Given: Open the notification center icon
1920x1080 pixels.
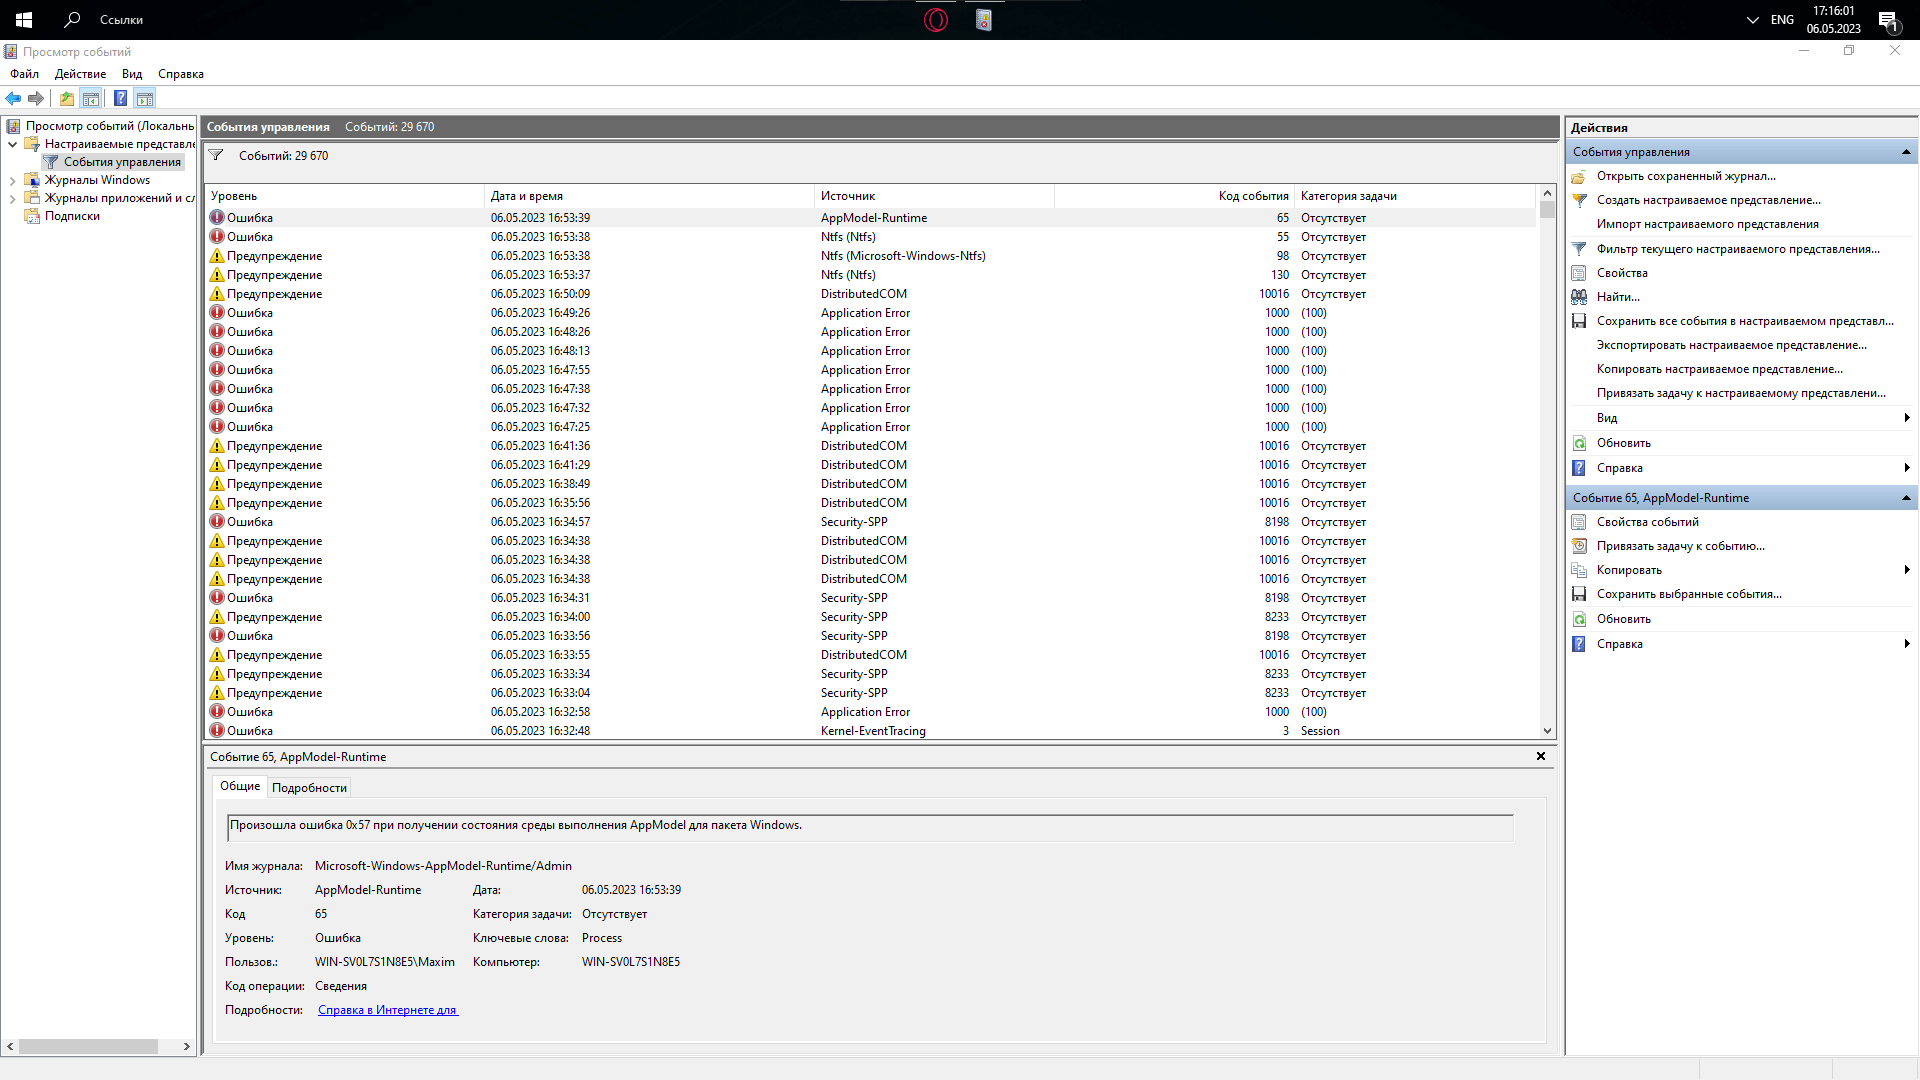Looking at the screenshot, I should (x=1888, y=20).
